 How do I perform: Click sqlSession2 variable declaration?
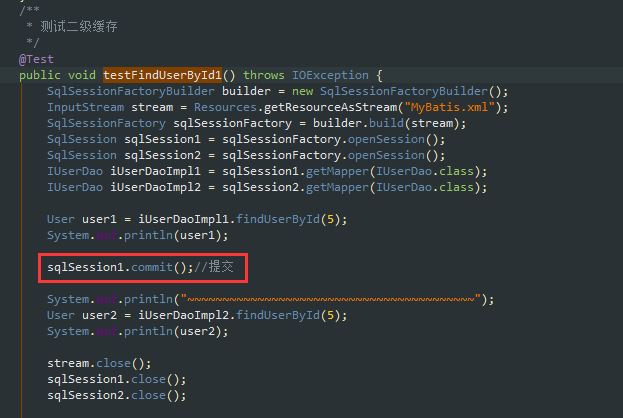click(163, 155)
